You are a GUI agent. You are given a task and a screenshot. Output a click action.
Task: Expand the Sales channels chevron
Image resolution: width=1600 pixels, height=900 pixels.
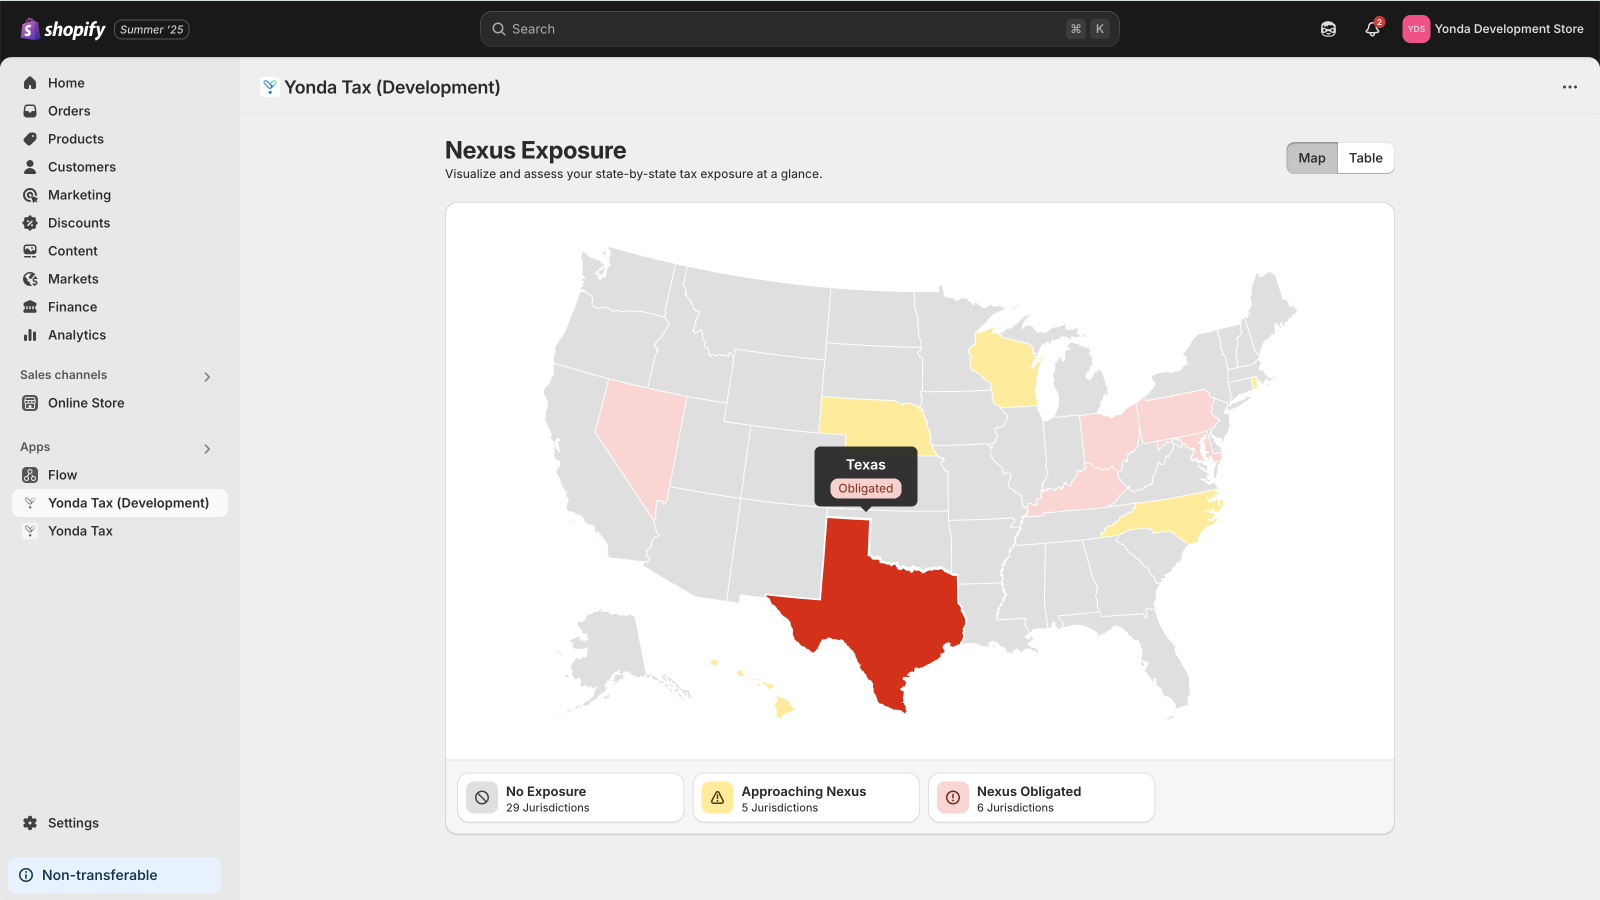coord(207,377)
